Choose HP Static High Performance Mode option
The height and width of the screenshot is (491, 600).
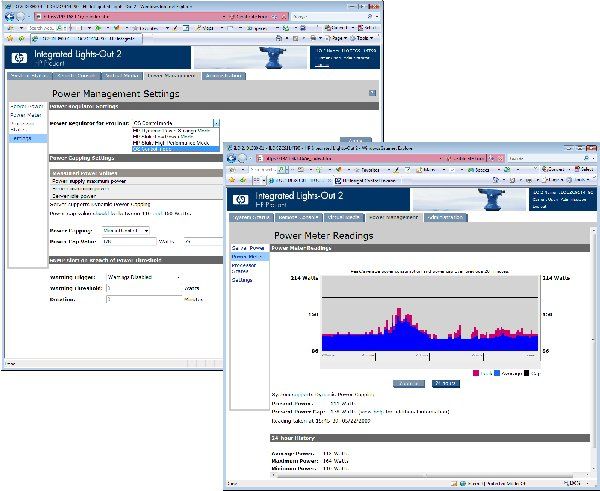(171, 143)
